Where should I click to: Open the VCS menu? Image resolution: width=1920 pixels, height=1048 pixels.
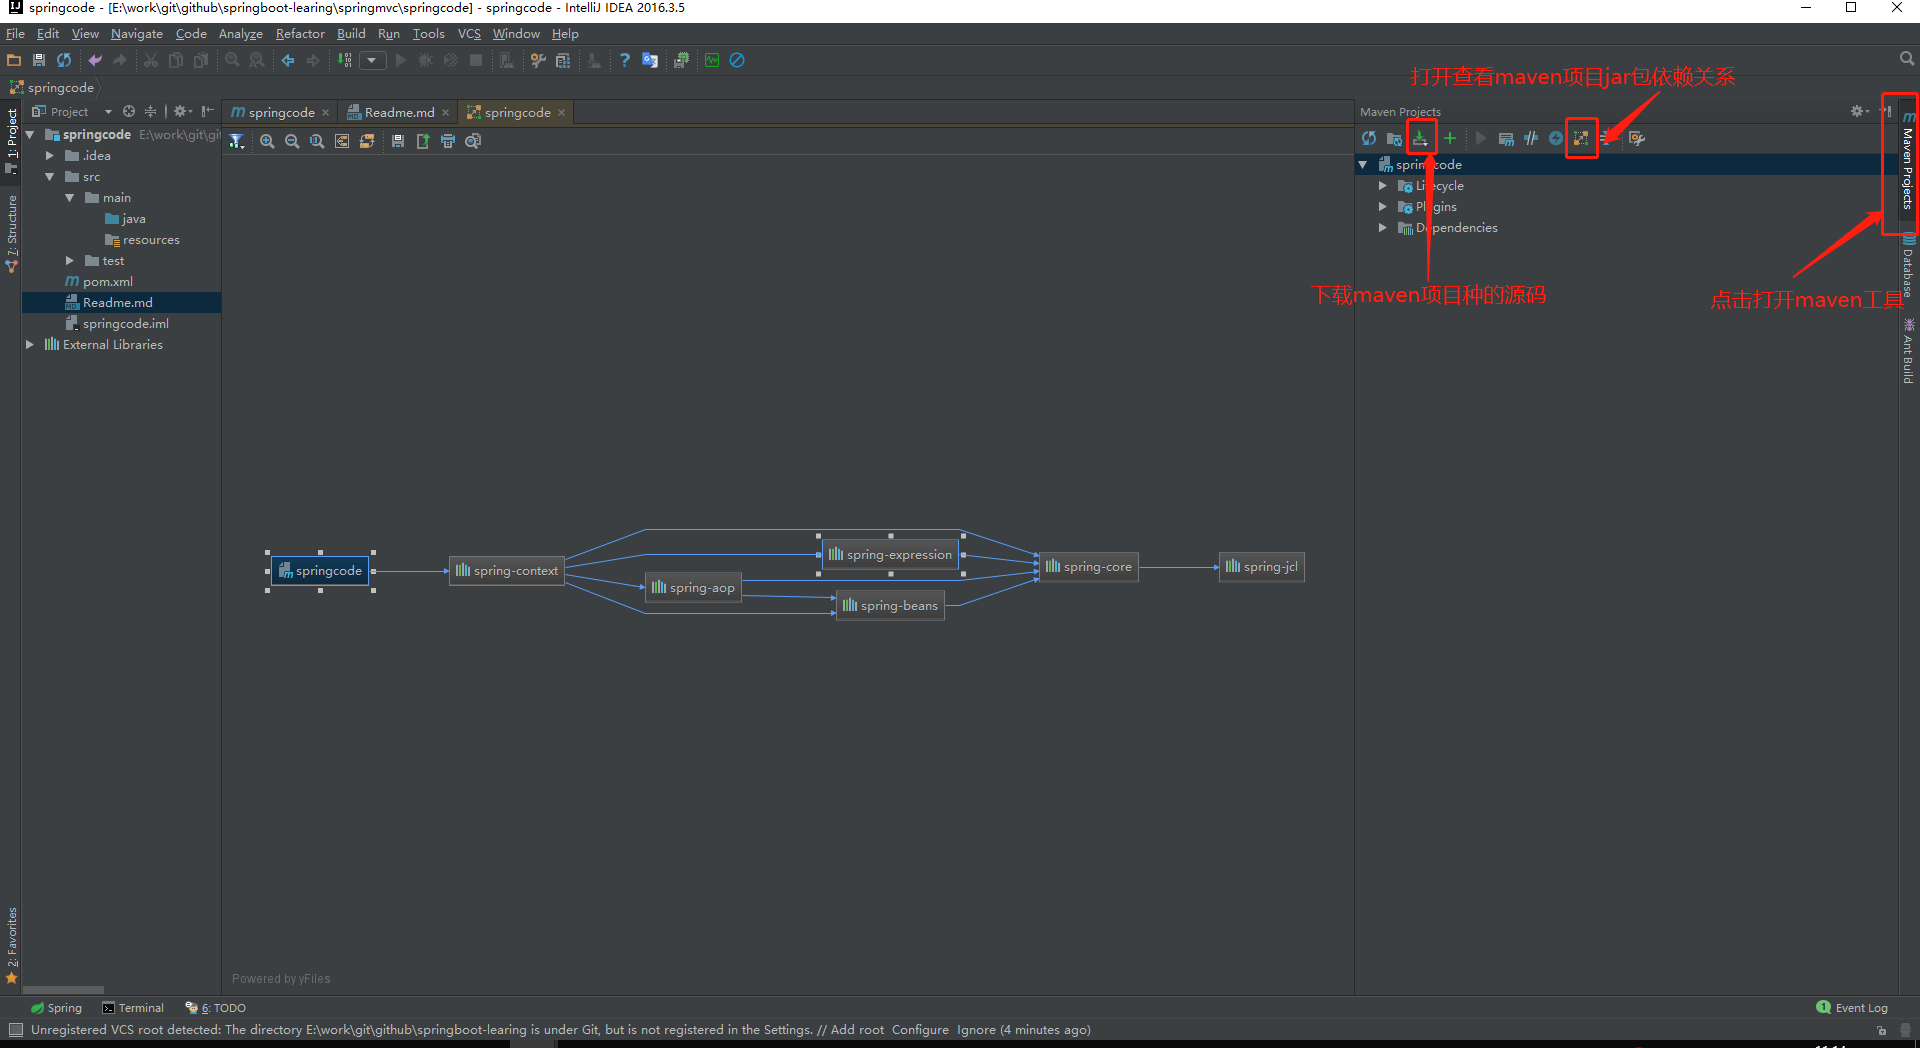point(469,33)
